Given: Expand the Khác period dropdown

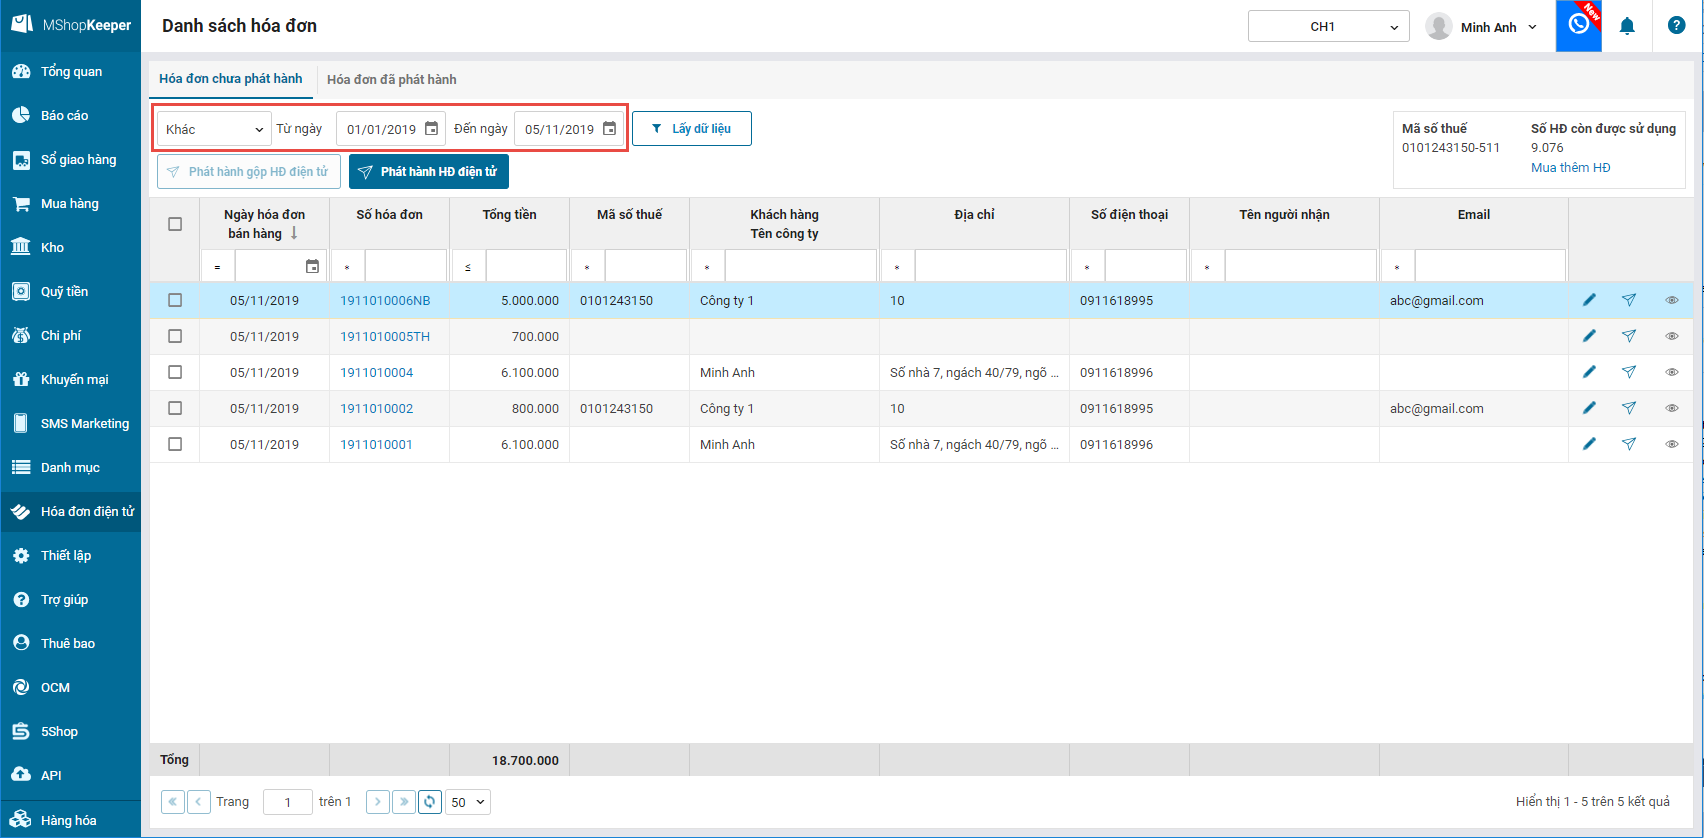Looking at the screenshot, I should (214, 129).
